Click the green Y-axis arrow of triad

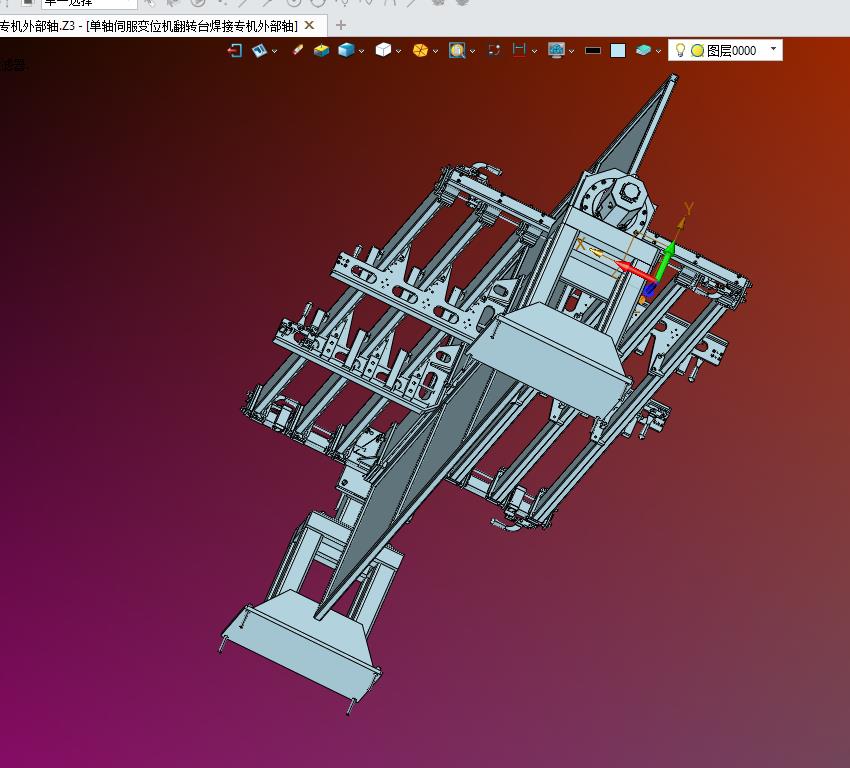click(666, 260)
